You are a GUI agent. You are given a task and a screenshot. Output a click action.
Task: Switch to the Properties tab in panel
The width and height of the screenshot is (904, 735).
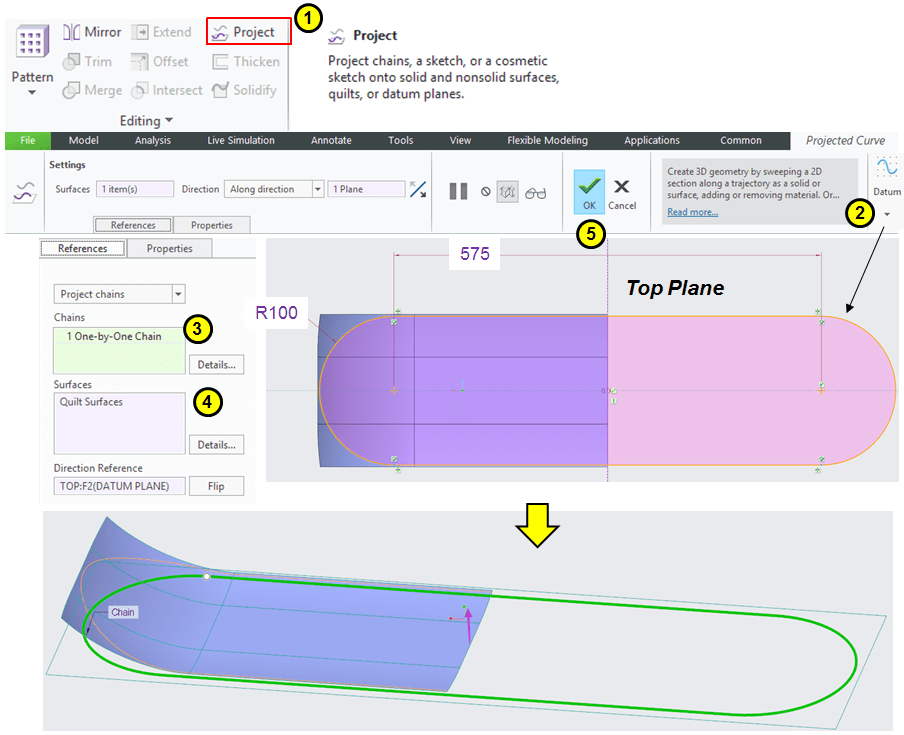point(169,248)
